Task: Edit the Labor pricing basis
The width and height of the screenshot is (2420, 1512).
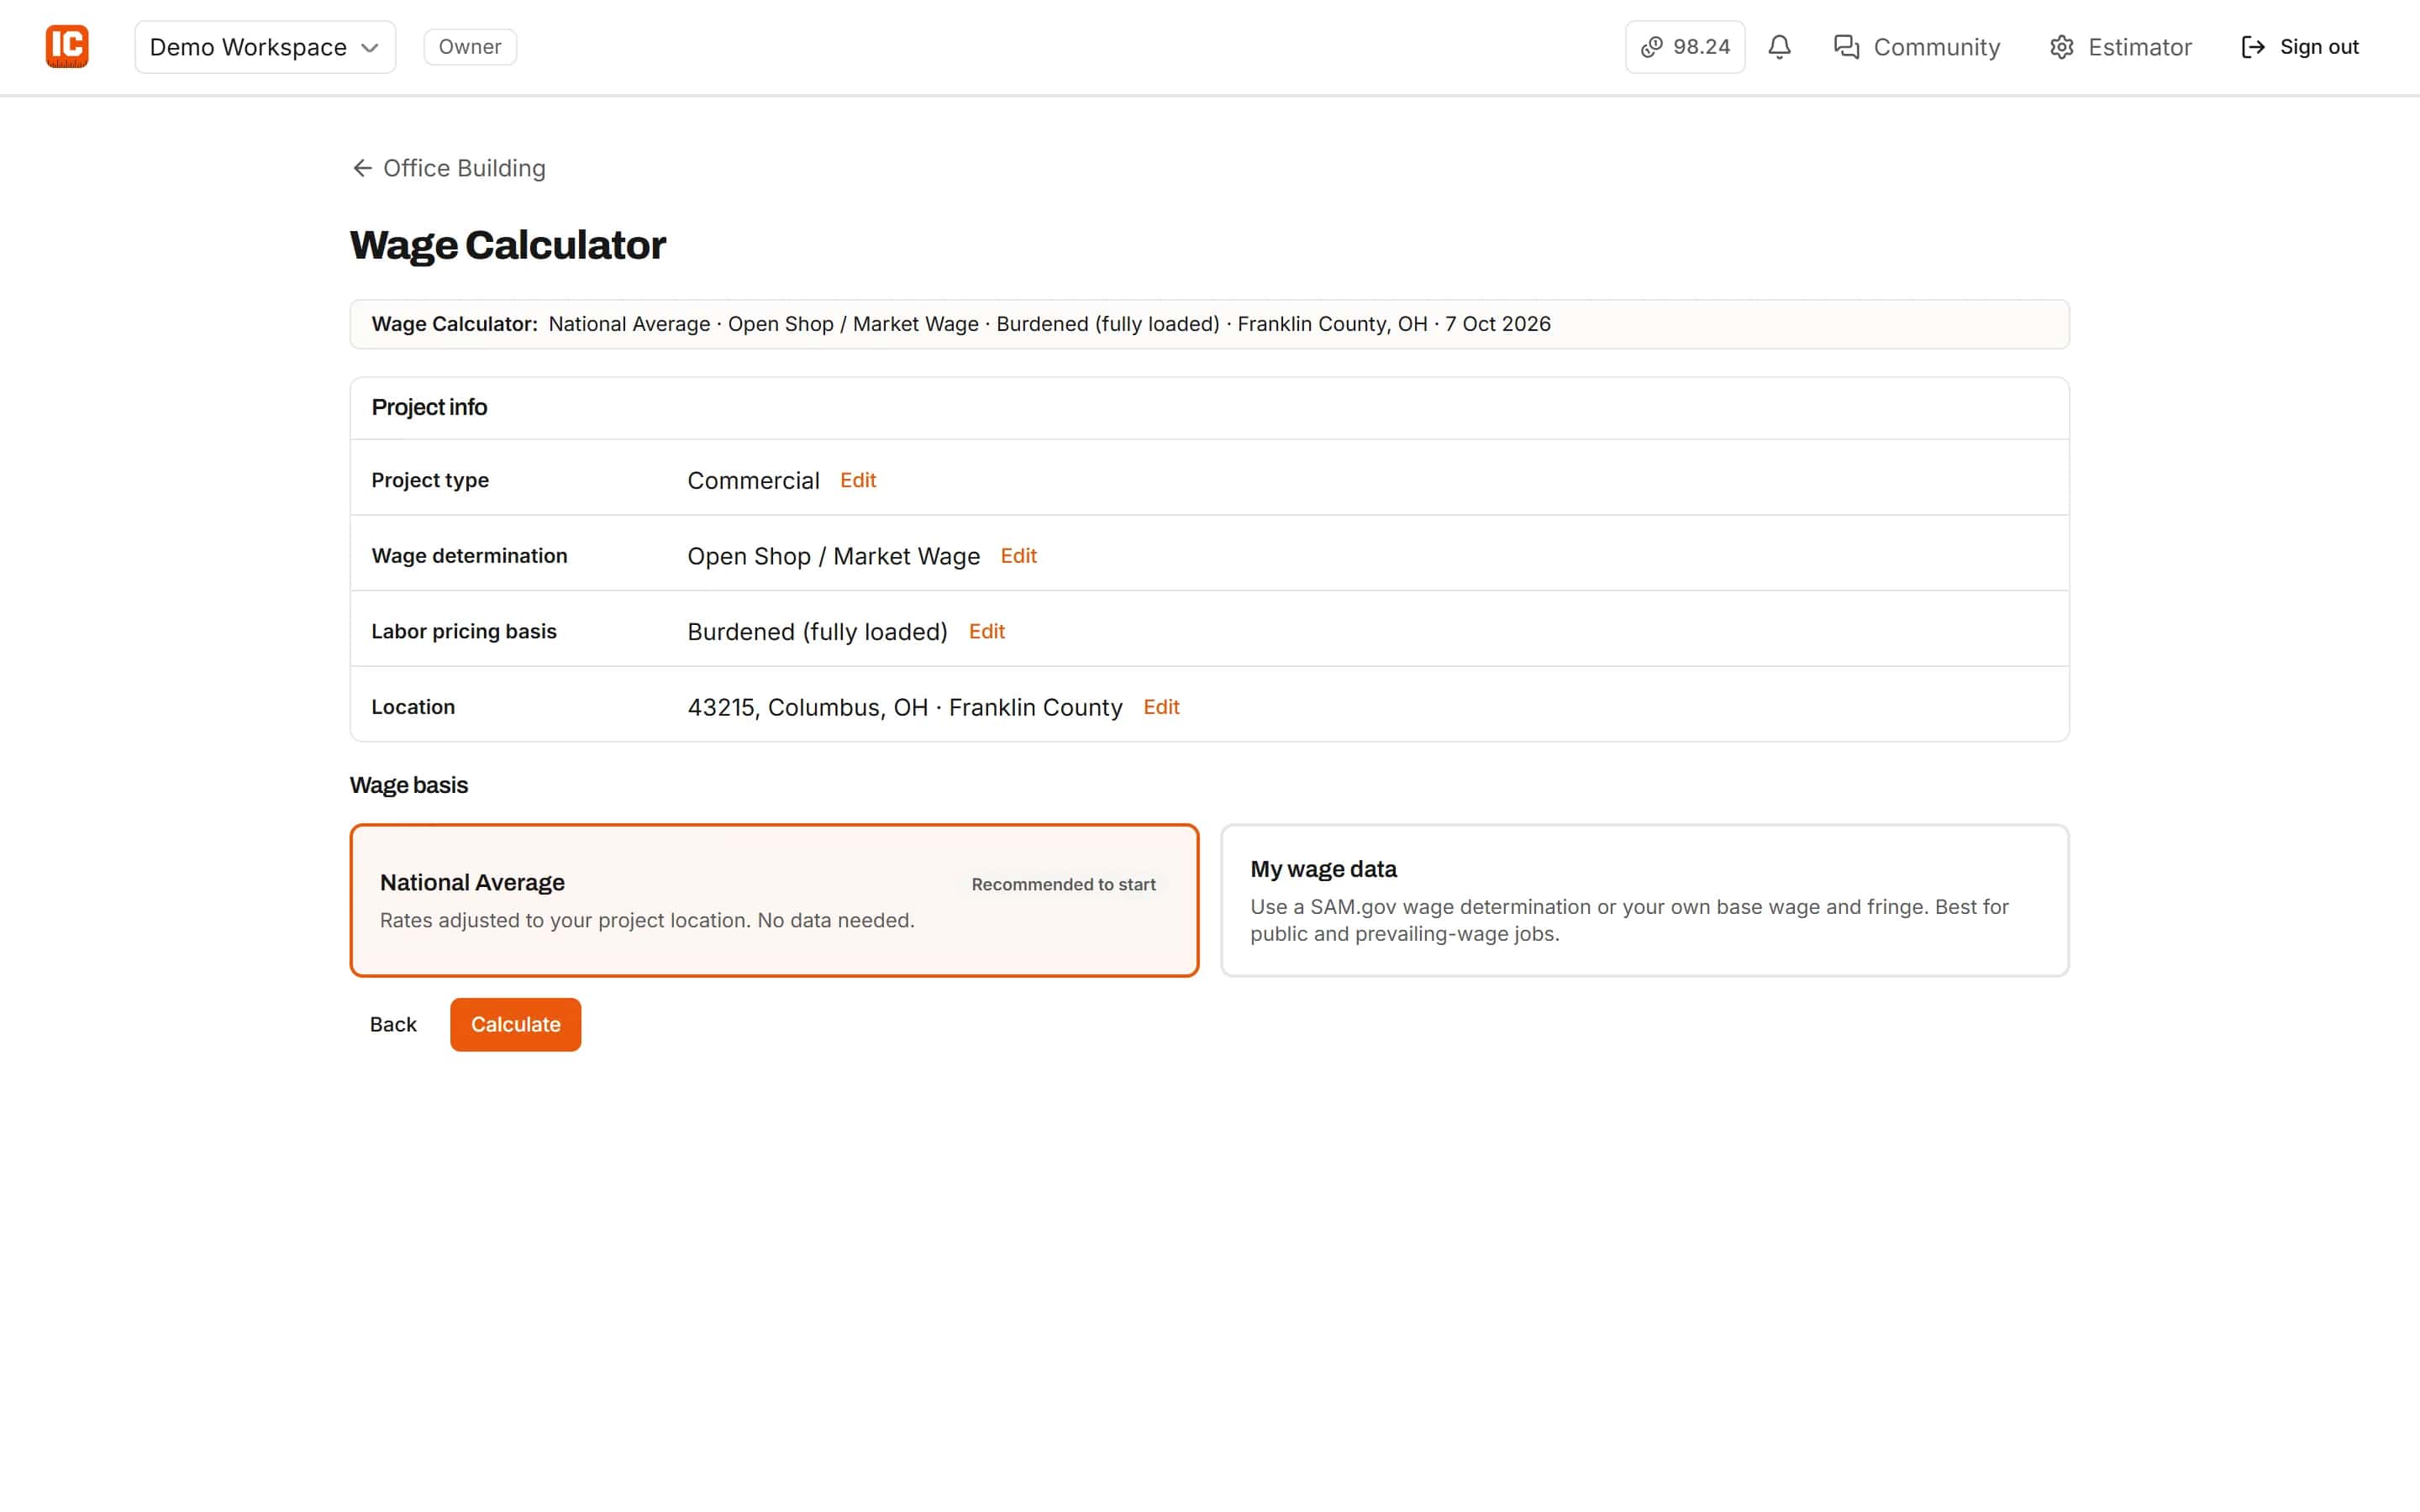Action: tap(986, 631)
